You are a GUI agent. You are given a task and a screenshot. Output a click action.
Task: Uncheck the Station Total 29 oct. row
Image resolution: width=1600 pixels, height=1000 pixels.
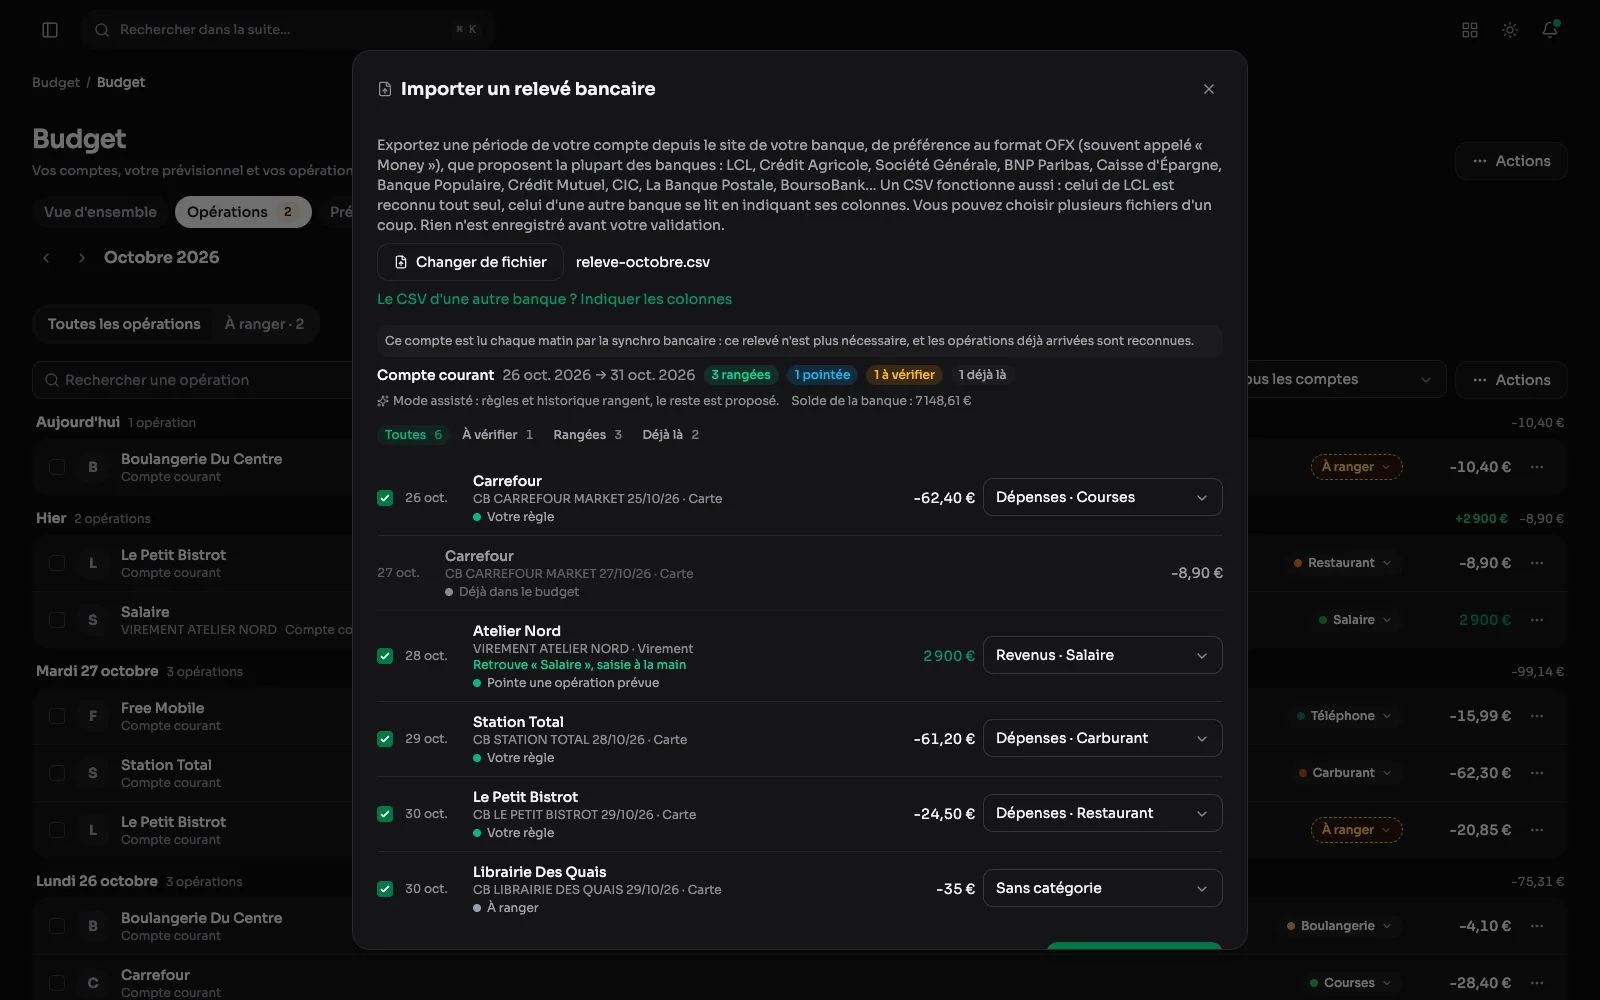coord(385,739)
